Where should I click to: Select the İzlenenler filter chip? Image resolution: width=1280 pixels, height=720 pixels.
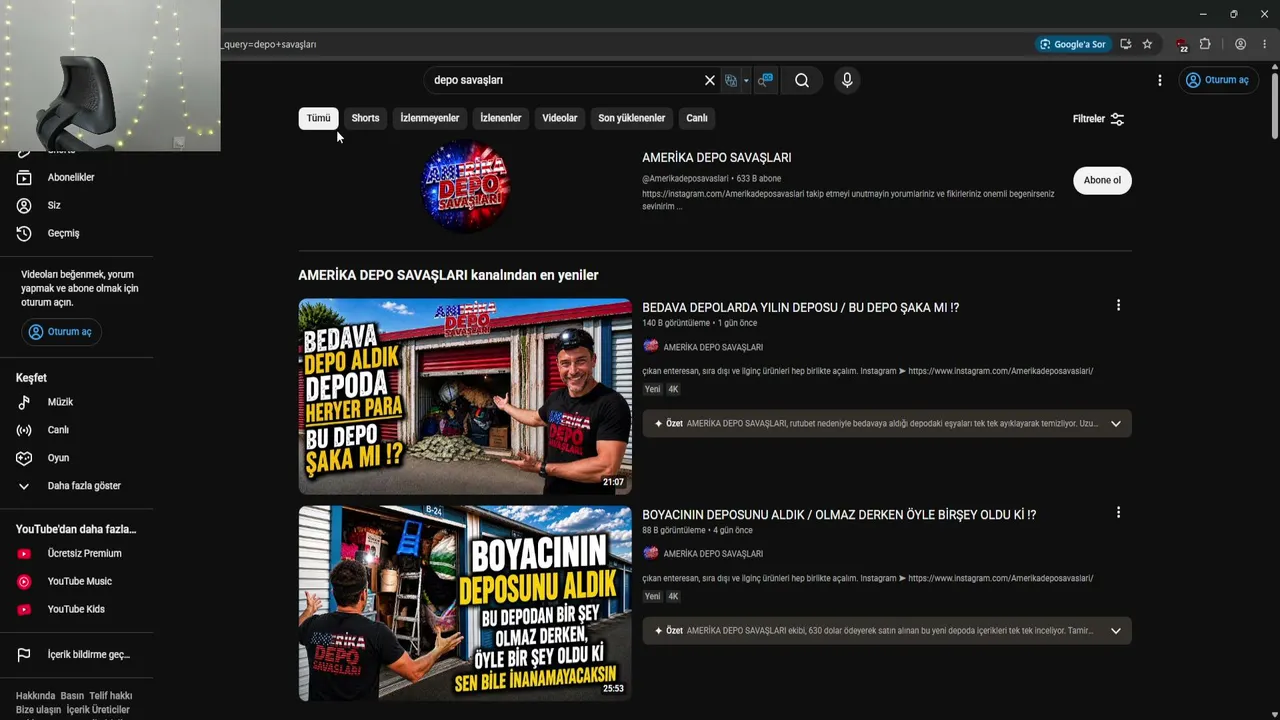(501, 118)
